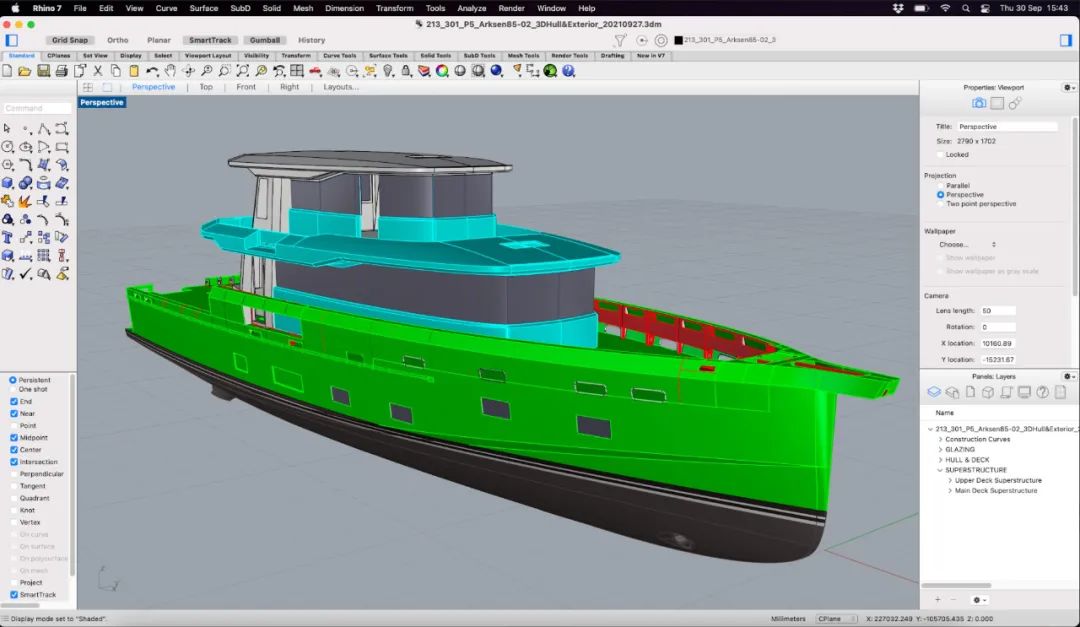Open the Wallpaper Choose dropdown

click(967, 244)
